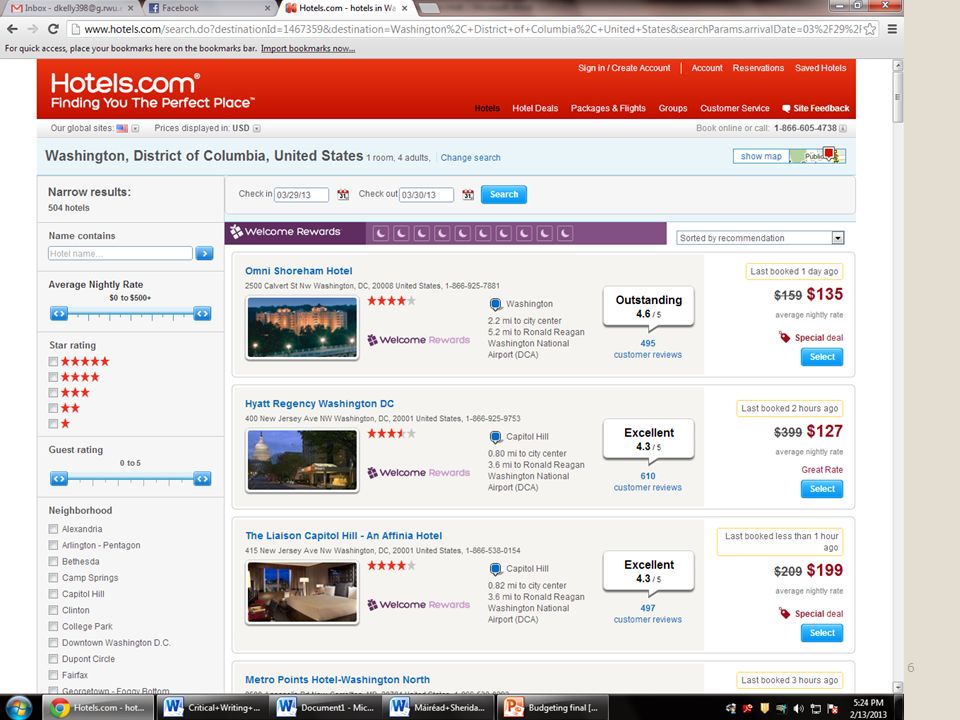
Task: Click the Omni Shoreham Washington map pin icon
Action: coord(495,304)
